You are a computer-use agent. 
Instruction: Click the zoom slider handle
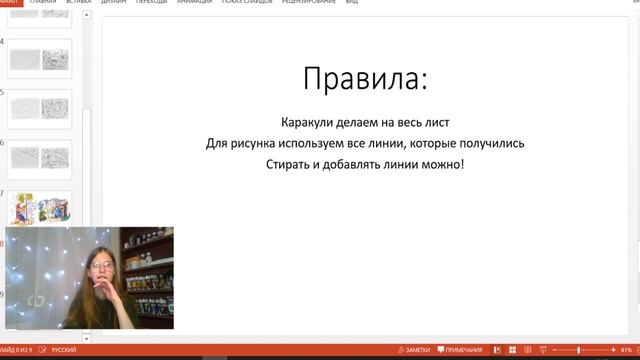click(x=578, y=350)
